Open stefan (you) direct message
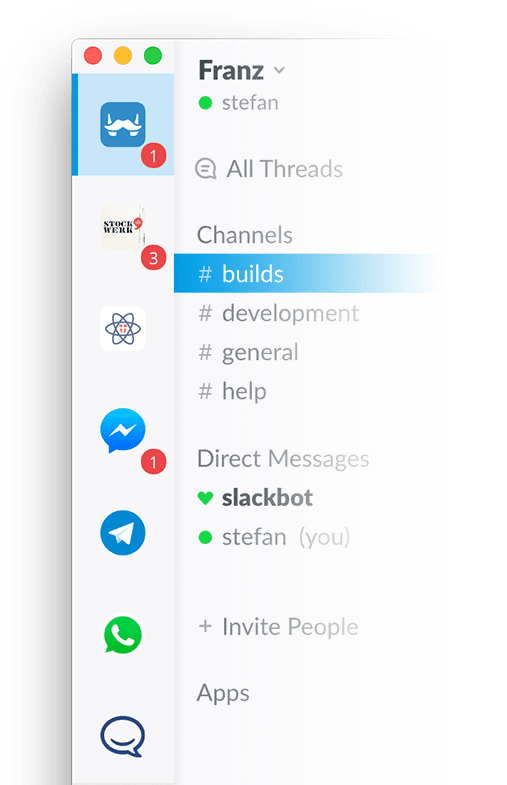Viewport: 507px width, 785px height. tap(274, 537)
